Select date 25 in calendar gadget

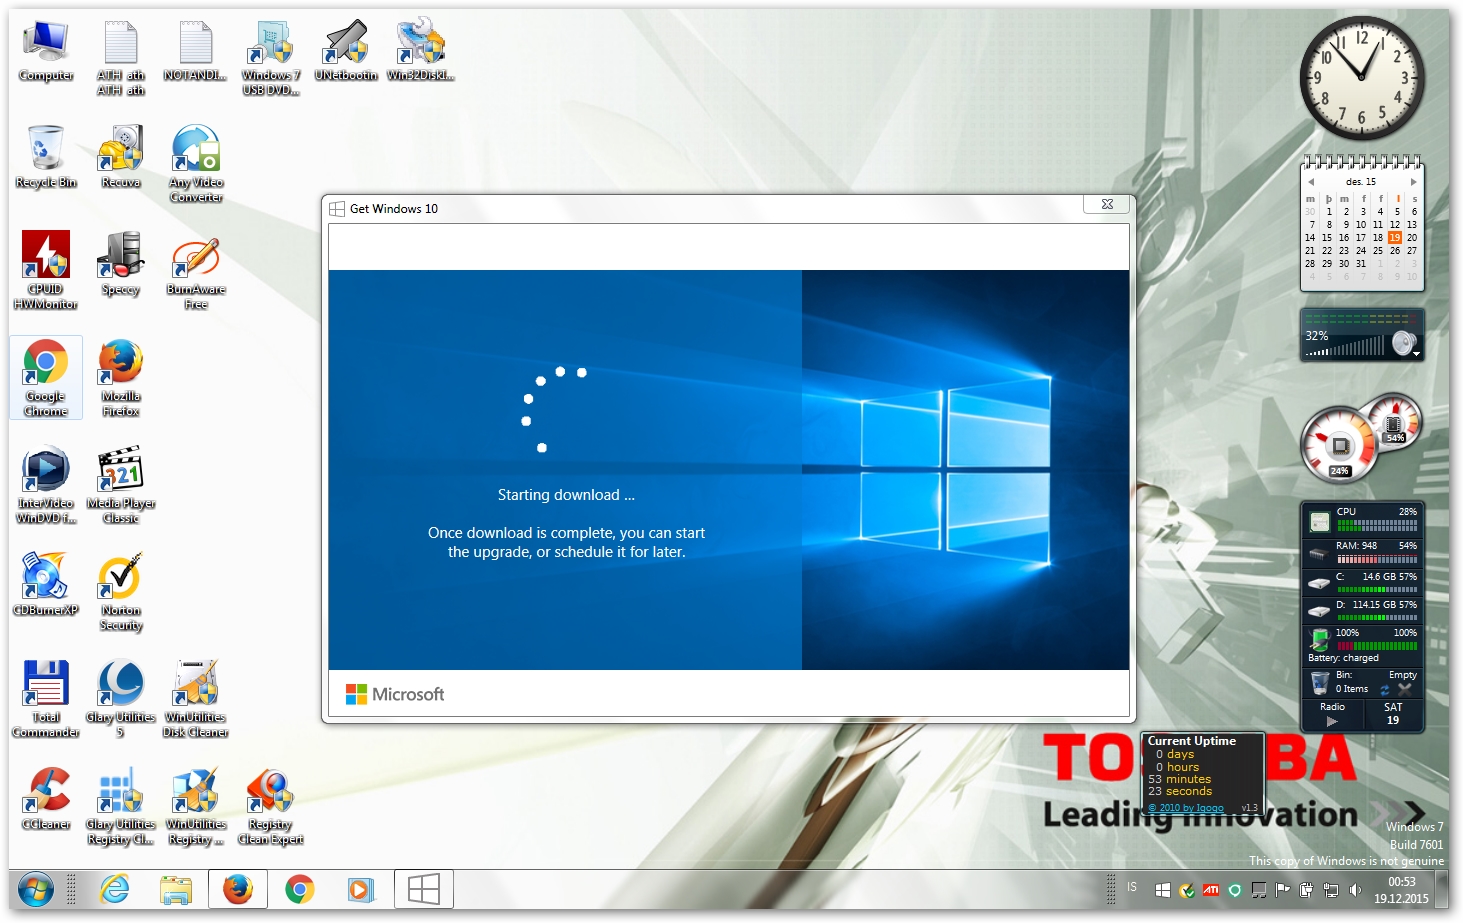tap(1377, 251)
